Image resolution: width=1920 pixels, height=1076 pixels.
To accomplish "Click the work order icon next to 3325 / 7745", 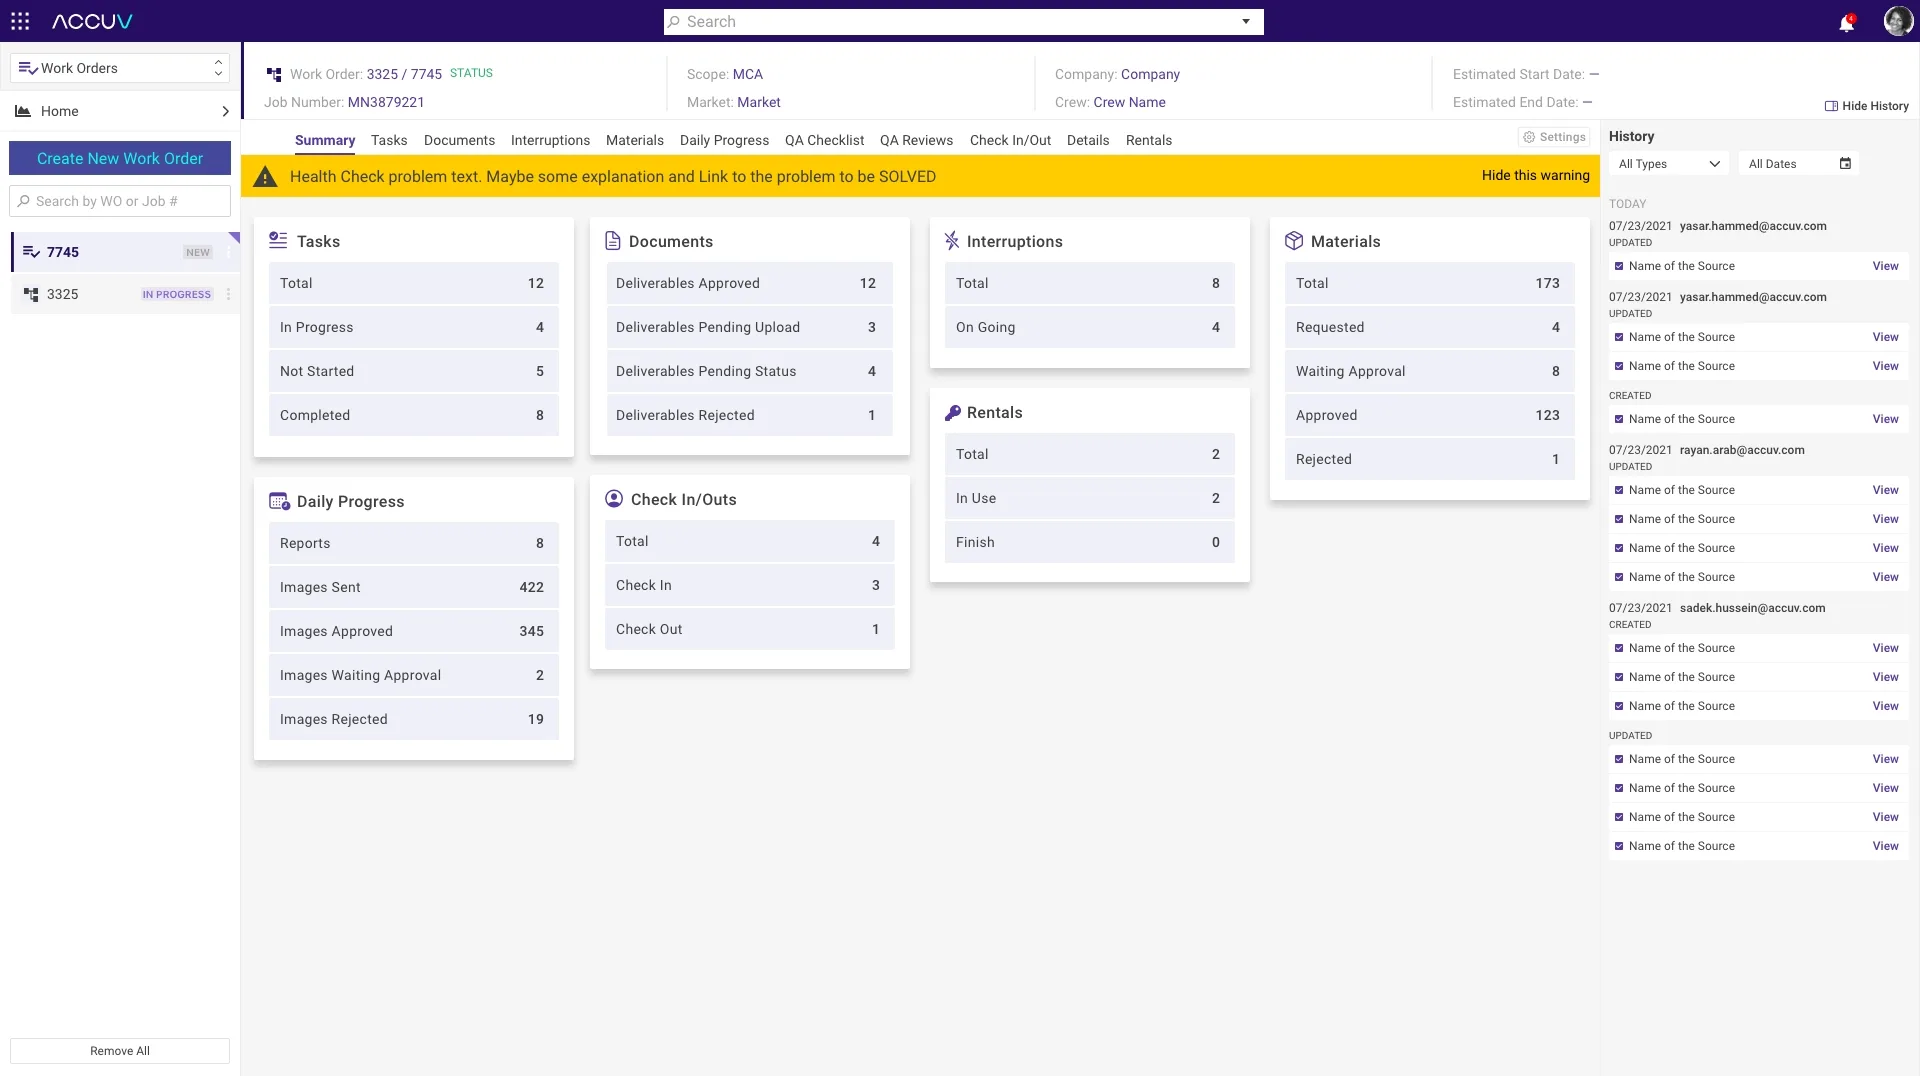I will point(274,74).
